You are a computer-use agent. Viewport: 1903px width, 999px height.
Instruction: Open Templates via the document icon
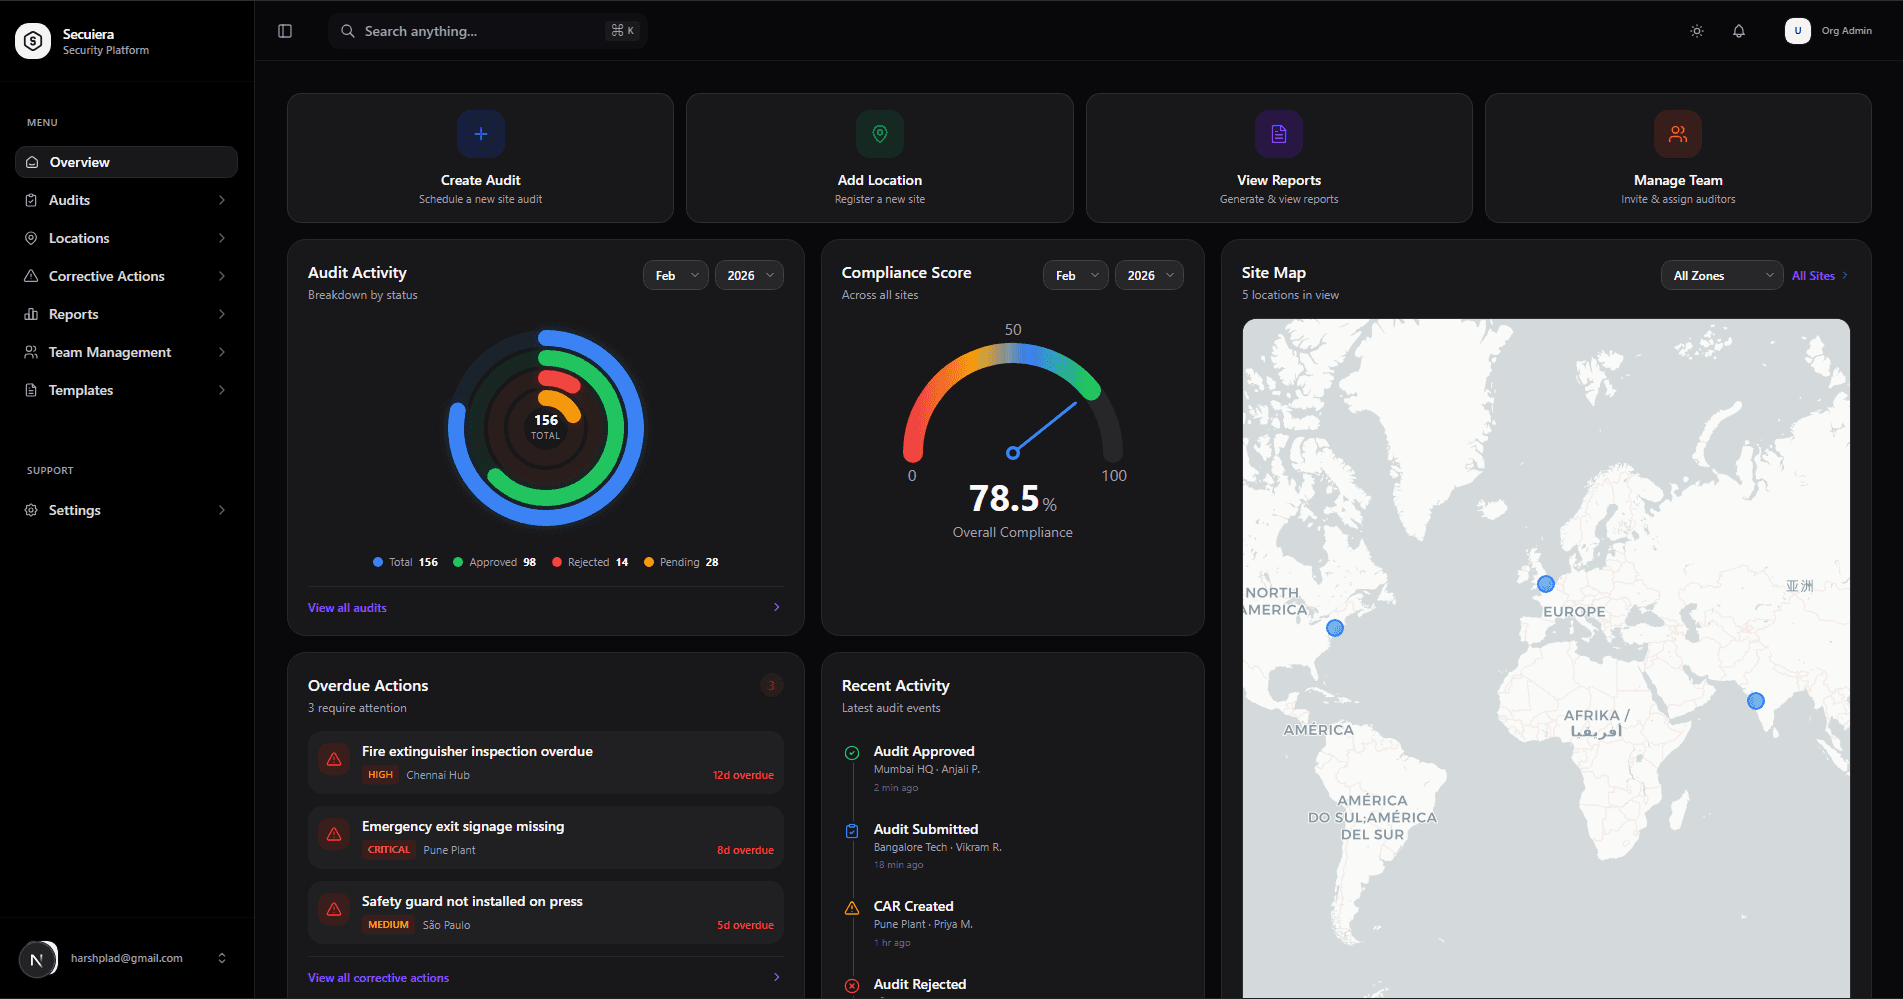pos(32,389)
